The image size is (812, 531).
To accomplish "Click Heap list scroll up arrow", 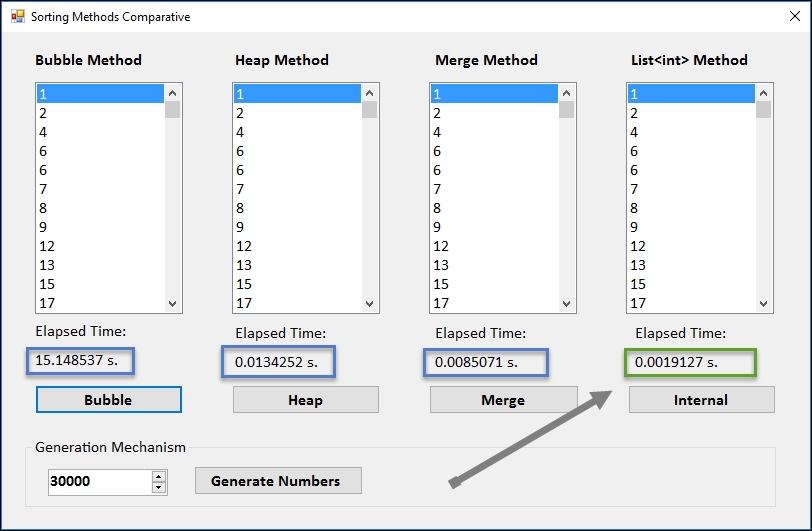I will 369,93.
